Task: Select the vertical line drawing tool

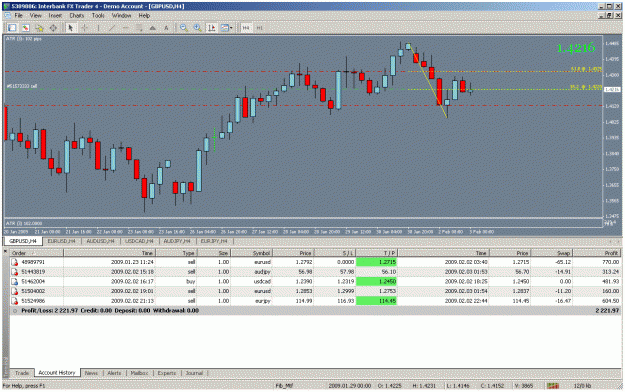Action: pyautogui.click(x=98, y=28)
